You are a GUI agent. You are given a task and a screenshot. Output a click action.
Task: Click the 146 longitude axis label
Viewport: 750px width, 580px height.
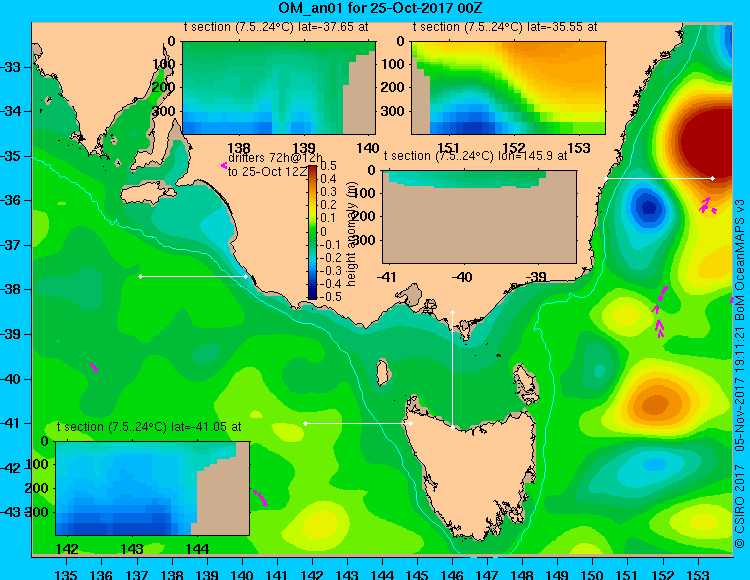452,575
